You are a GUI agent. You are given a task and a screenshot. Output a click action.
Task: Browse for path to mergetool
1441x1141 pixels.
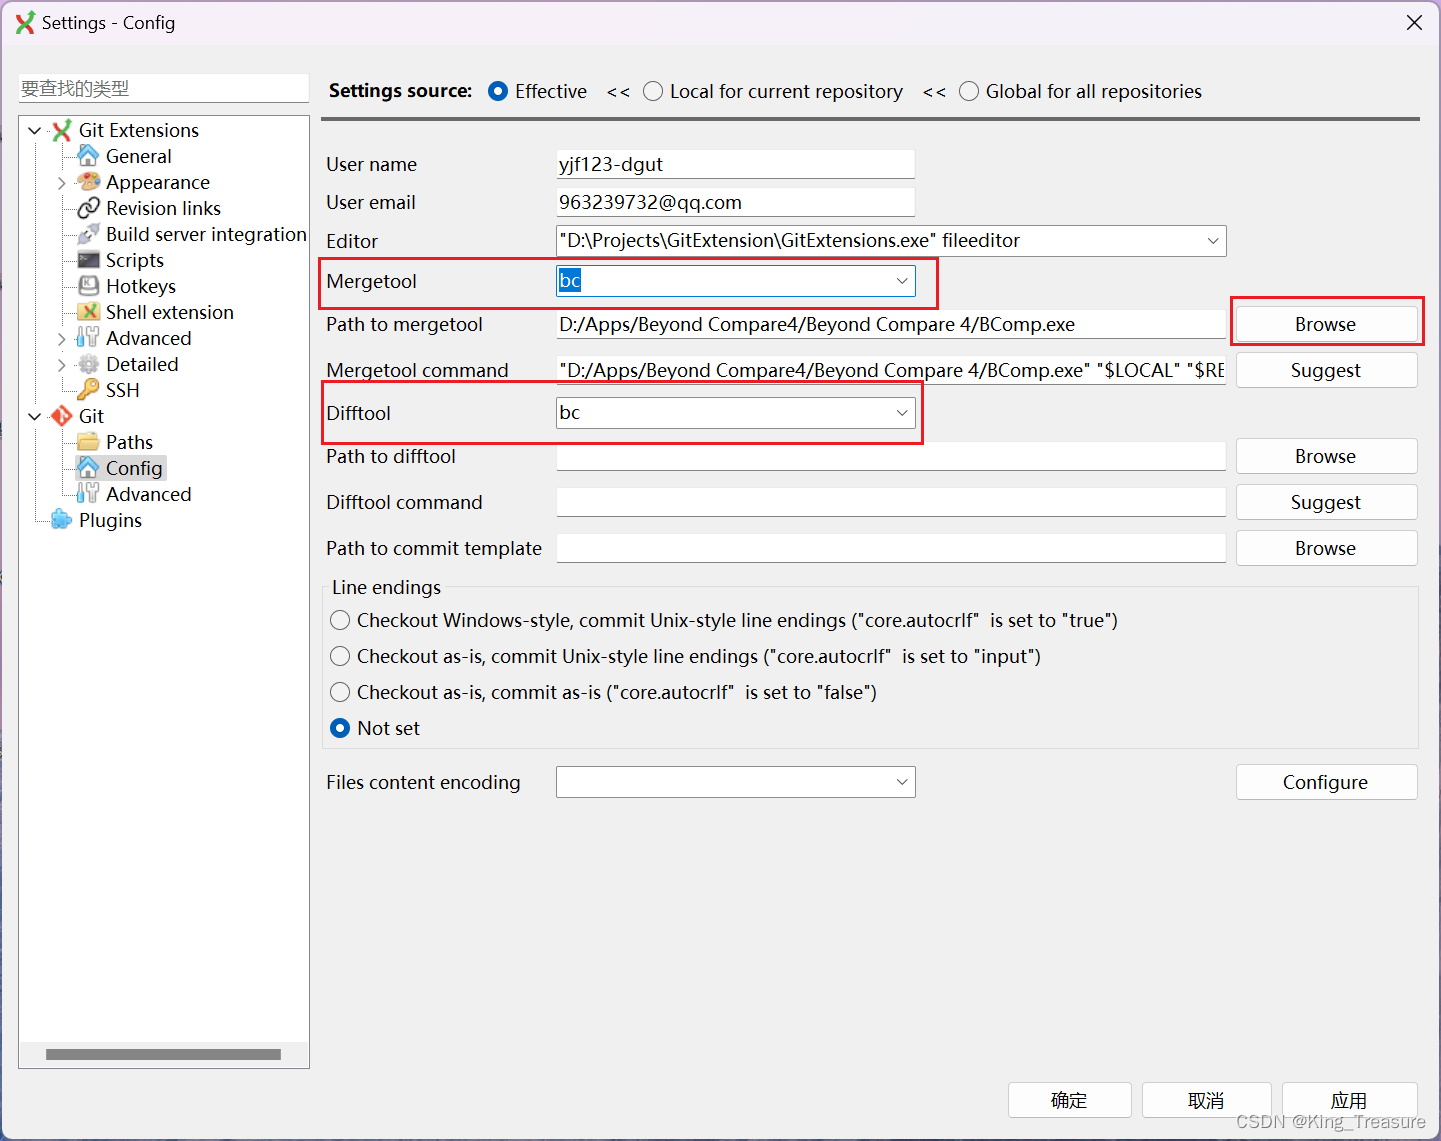(1326, 324)
